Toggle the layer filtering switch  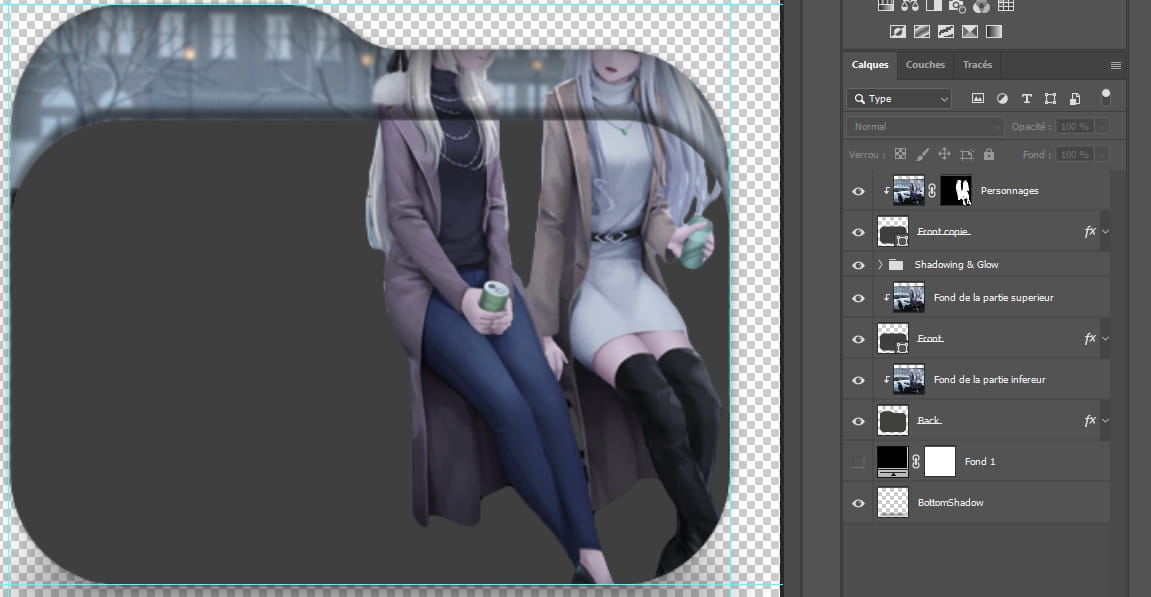1105,98
